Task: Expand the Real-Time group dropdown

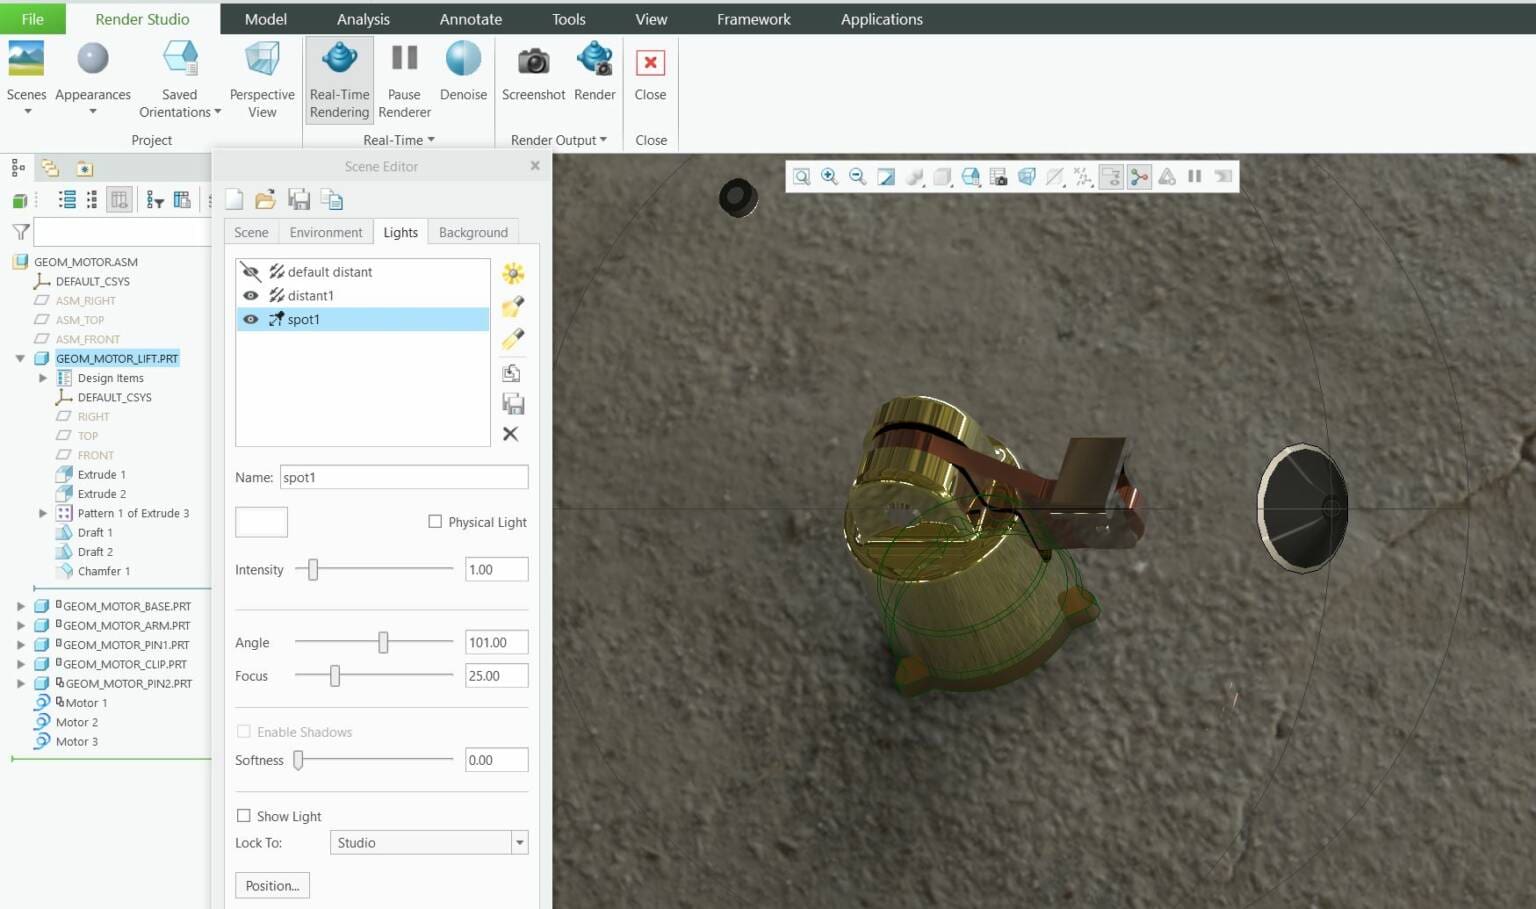Action: click(x=431, y=140)
